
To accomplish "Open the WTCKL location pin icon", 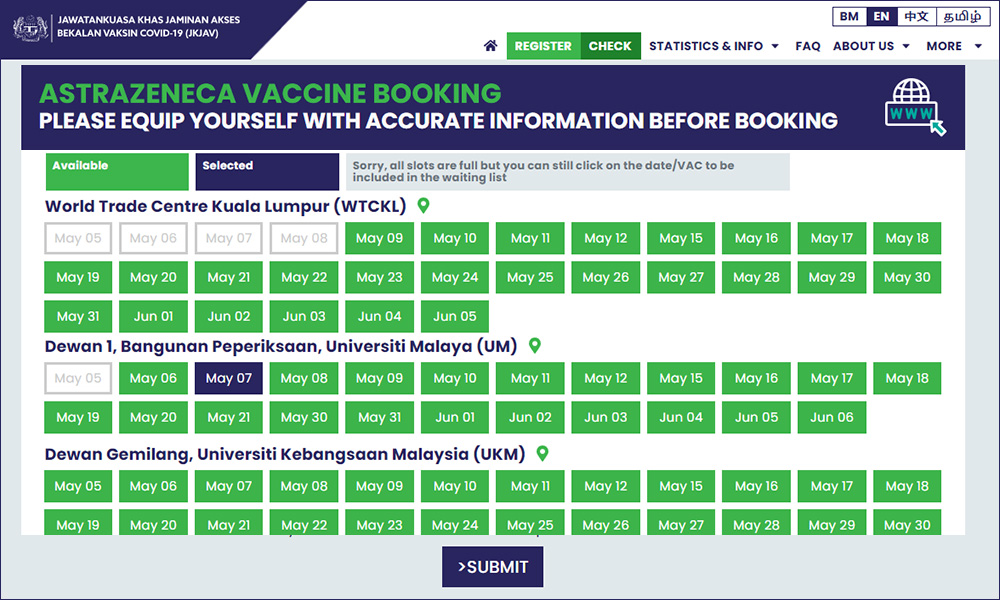I will [x=423, y=205].
